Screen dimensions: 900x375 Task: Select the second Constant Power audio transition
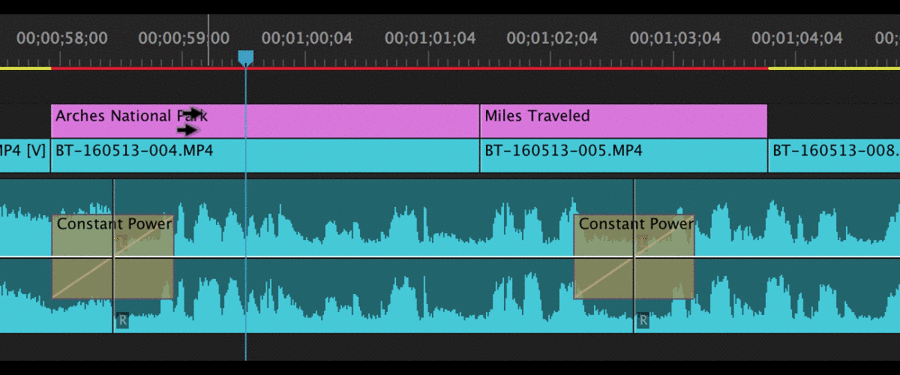point(634,257)
